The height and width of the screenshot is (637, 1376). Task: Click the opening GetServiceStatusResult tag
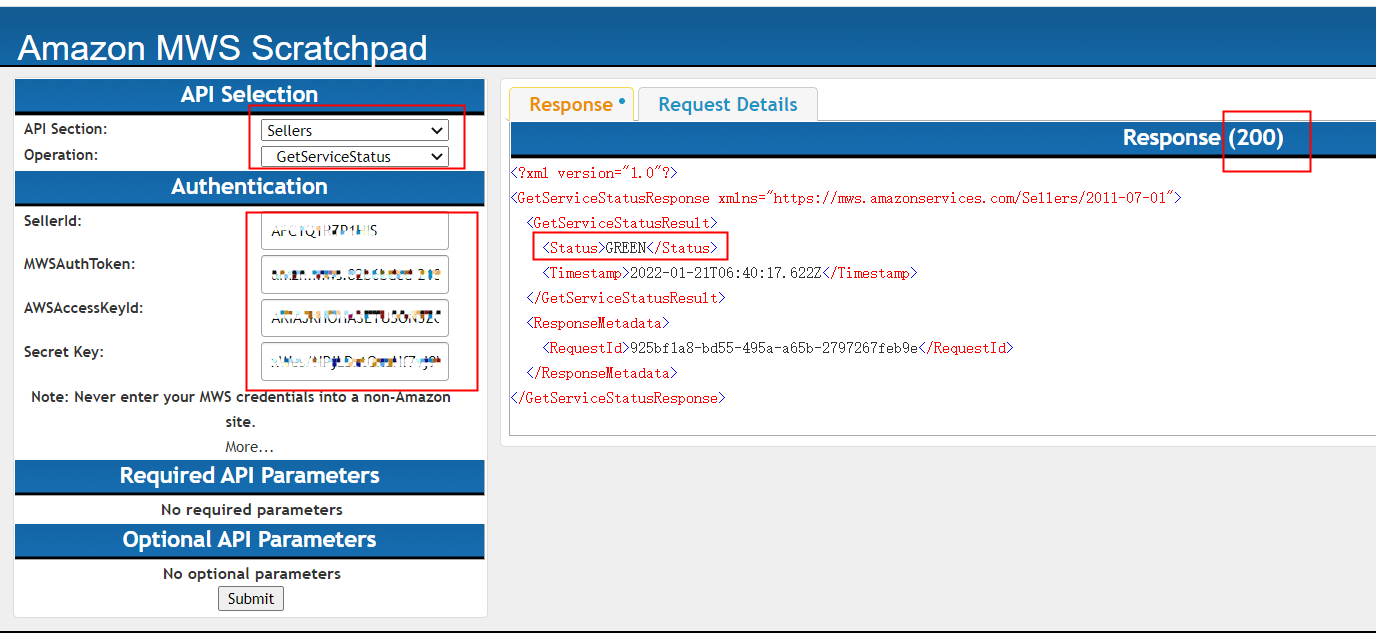tap(622, 223)
